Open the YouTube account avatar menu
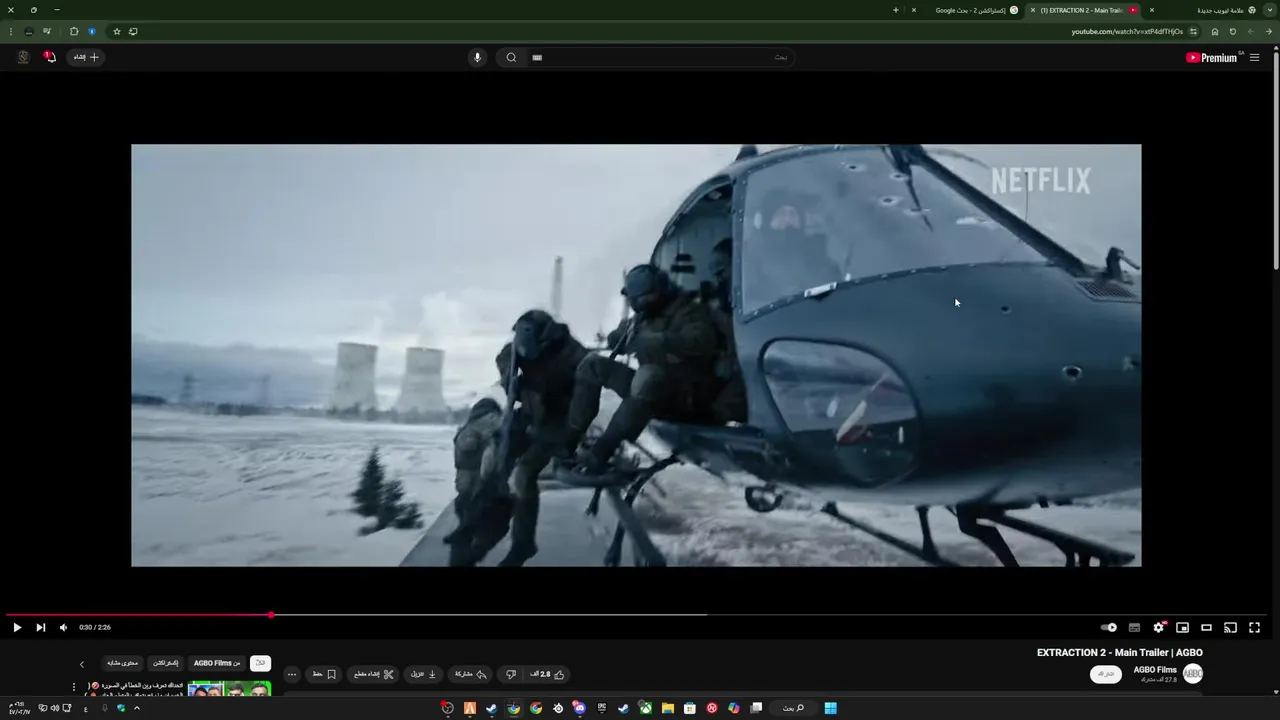The height and width of the screenshot is (720, 1280). [x=23, y=57]
